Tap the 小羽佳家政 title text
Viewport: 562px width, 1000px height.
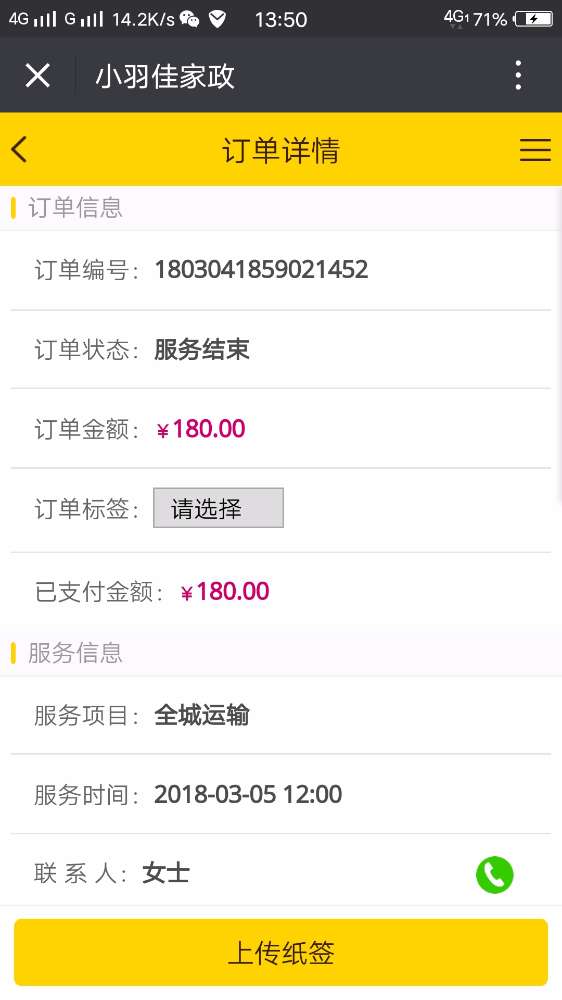165,77
